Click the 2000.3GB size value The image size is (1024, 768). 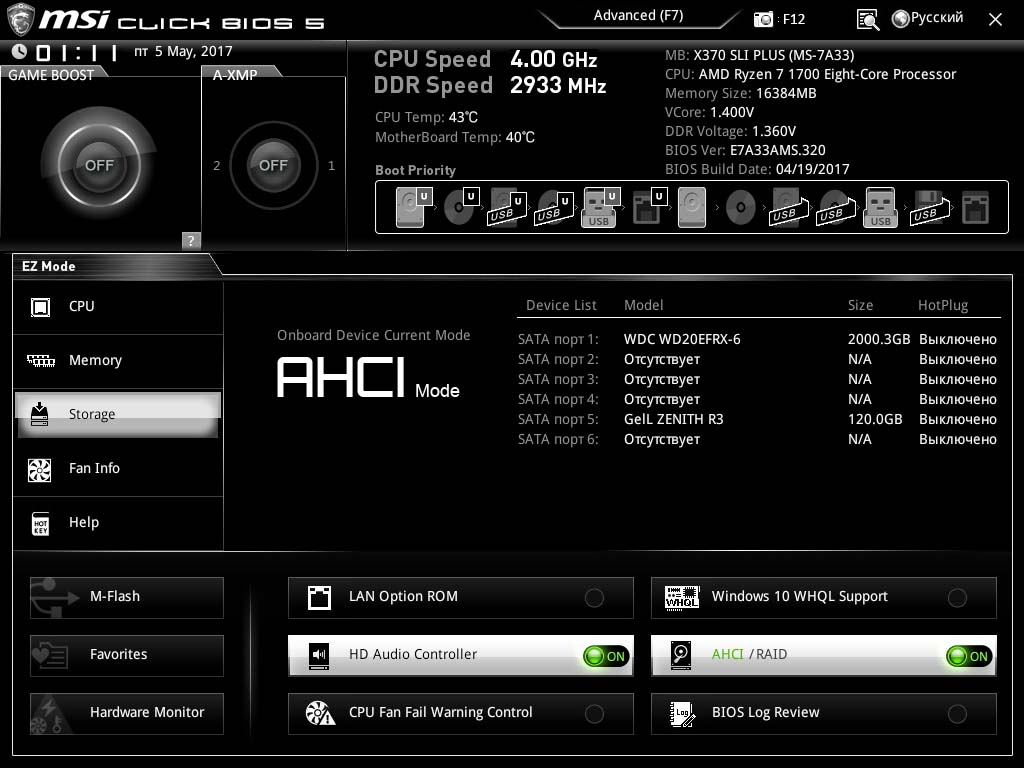pos(878,339)
